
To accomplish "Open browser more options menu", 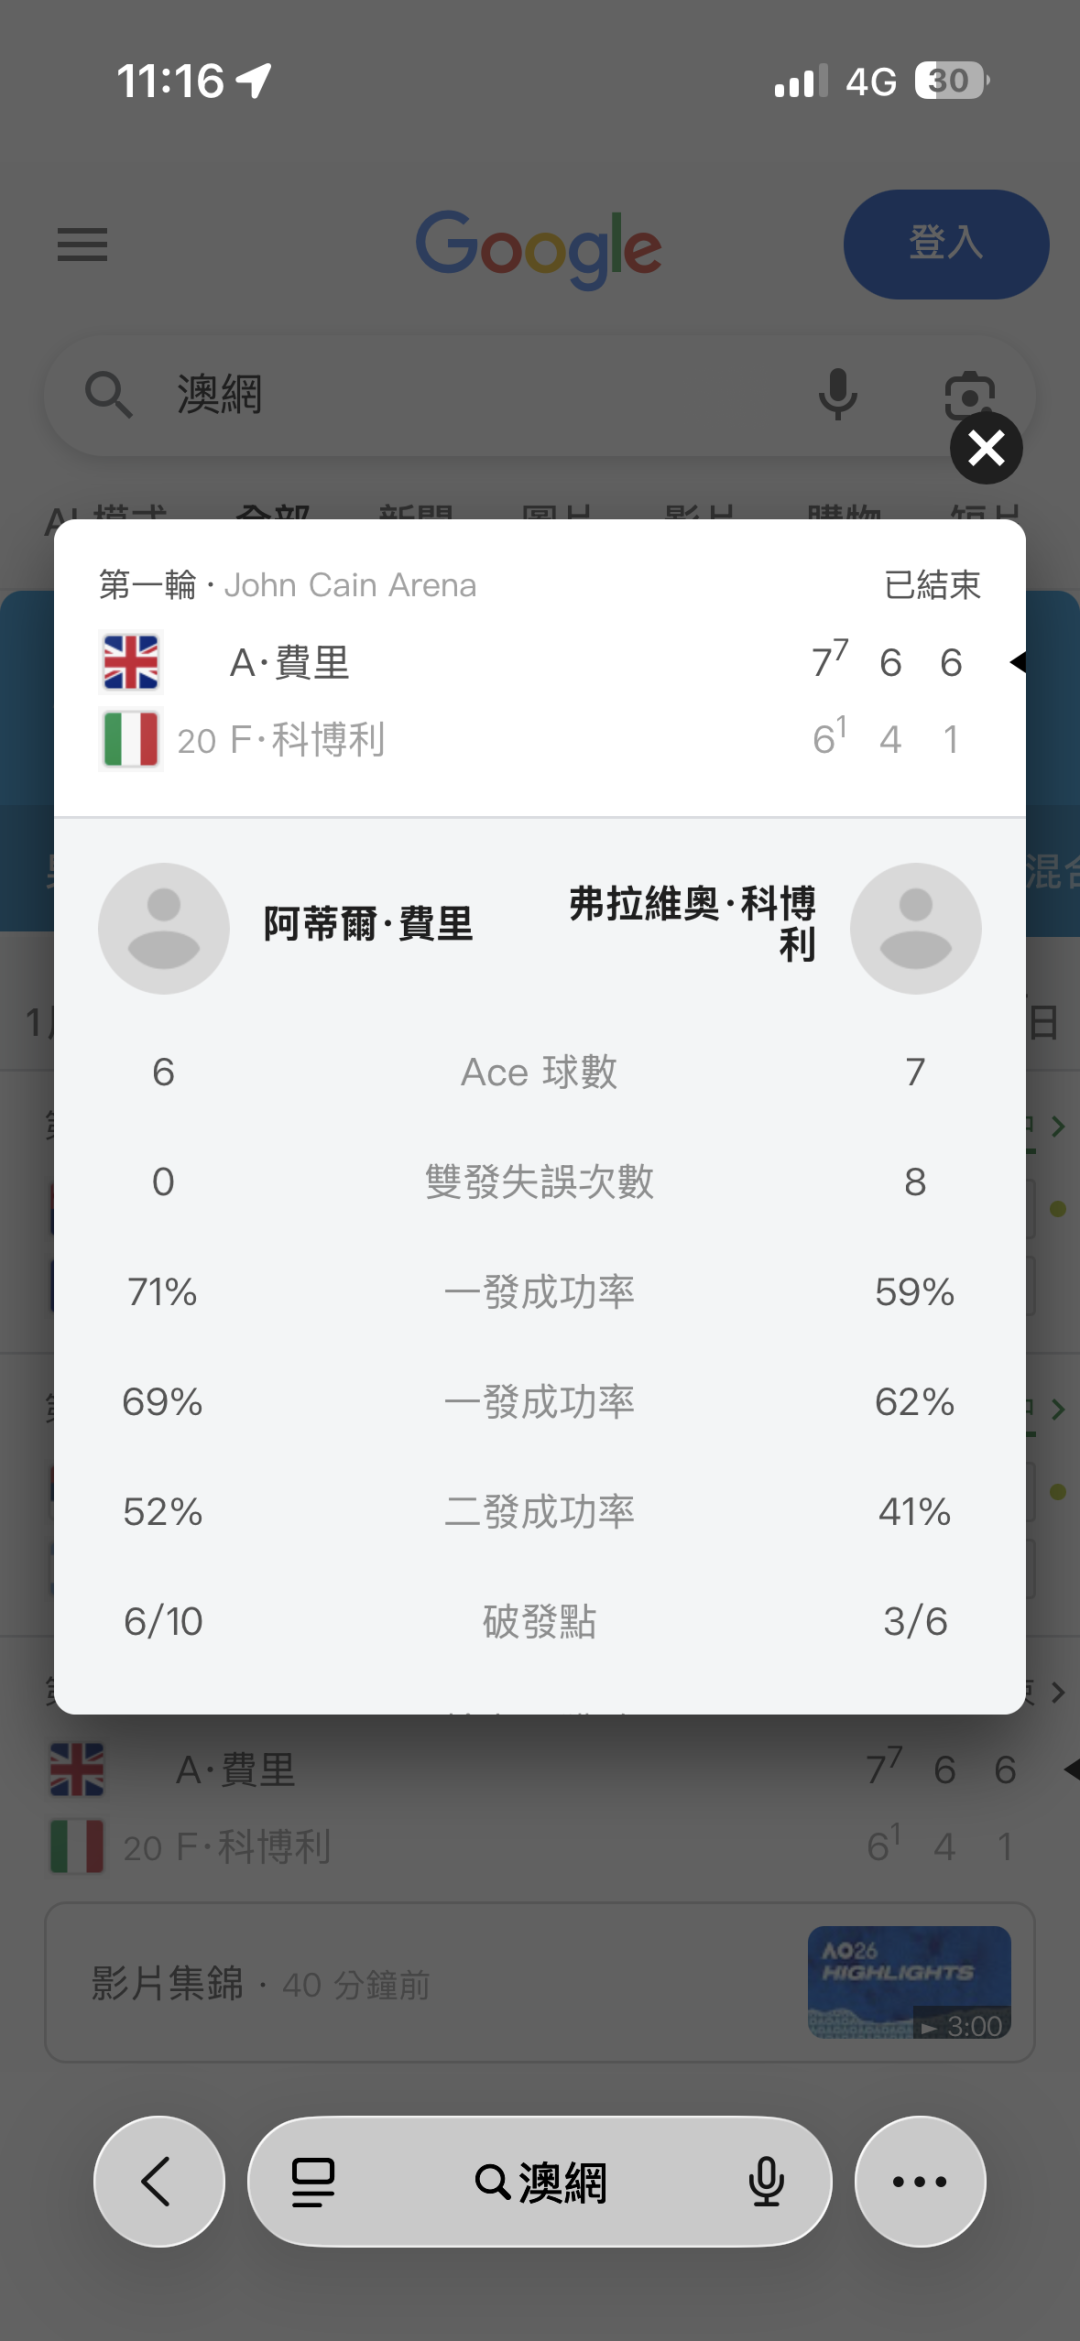I will pos(920,2181).
